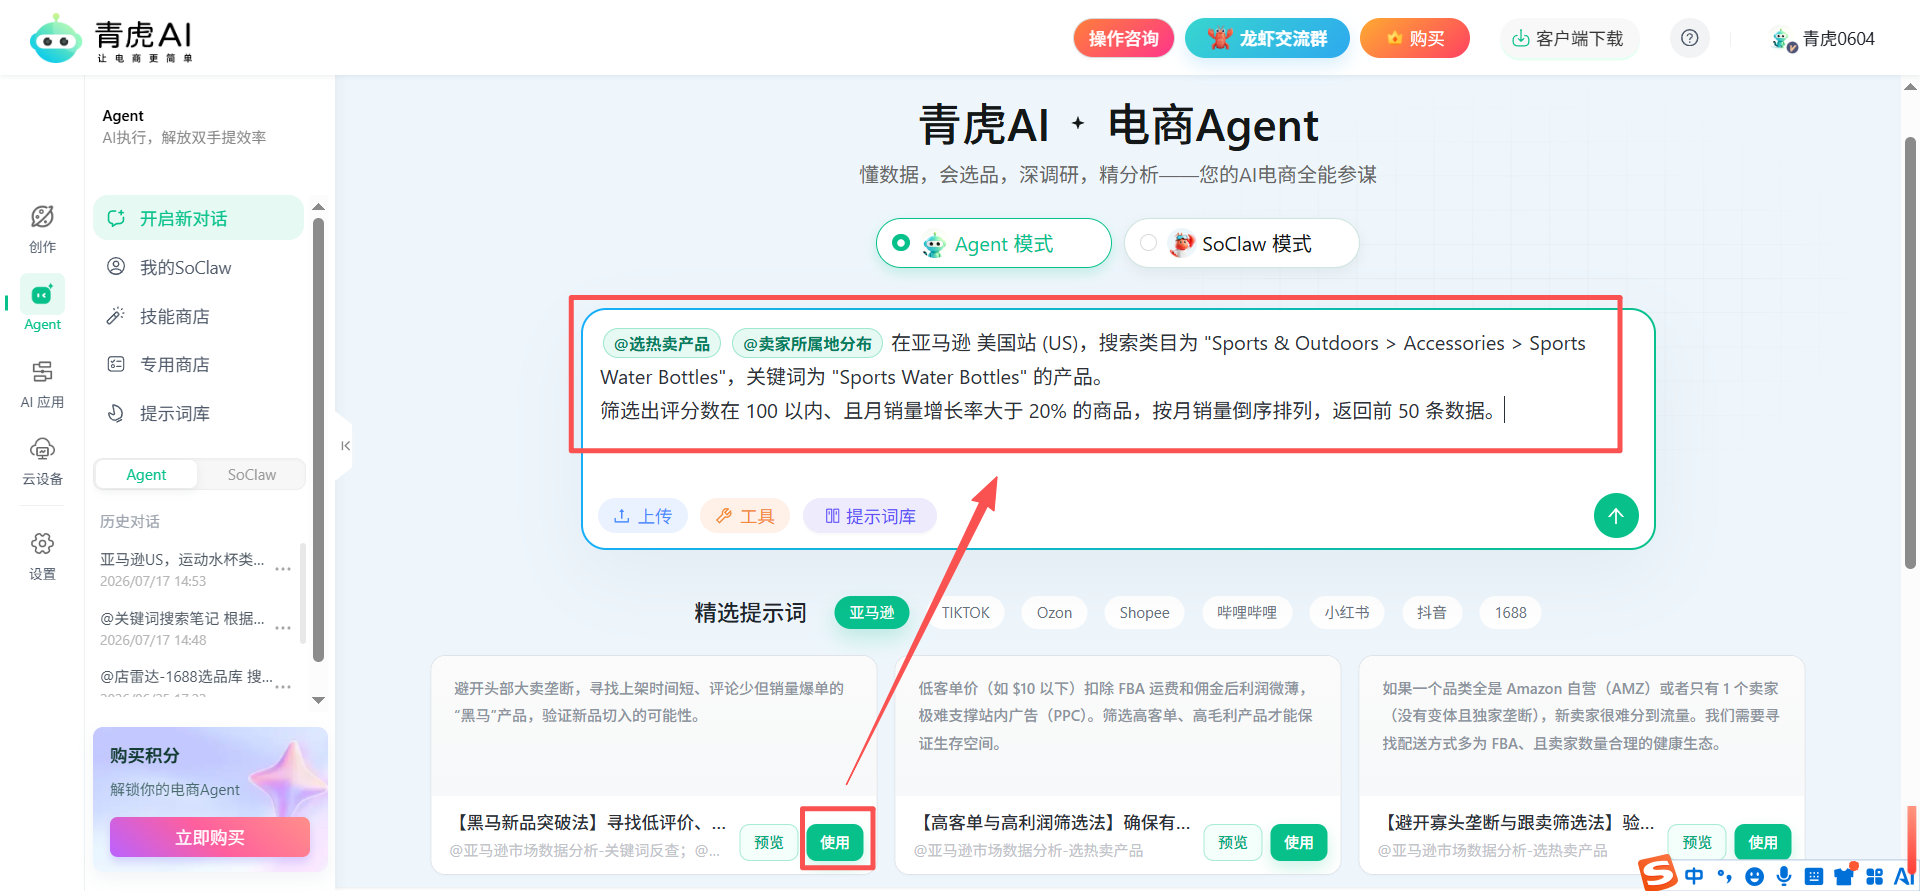Click the skin shirt icon in input bar
This screenshot has width=1920, height=891.
(1844, 876)
